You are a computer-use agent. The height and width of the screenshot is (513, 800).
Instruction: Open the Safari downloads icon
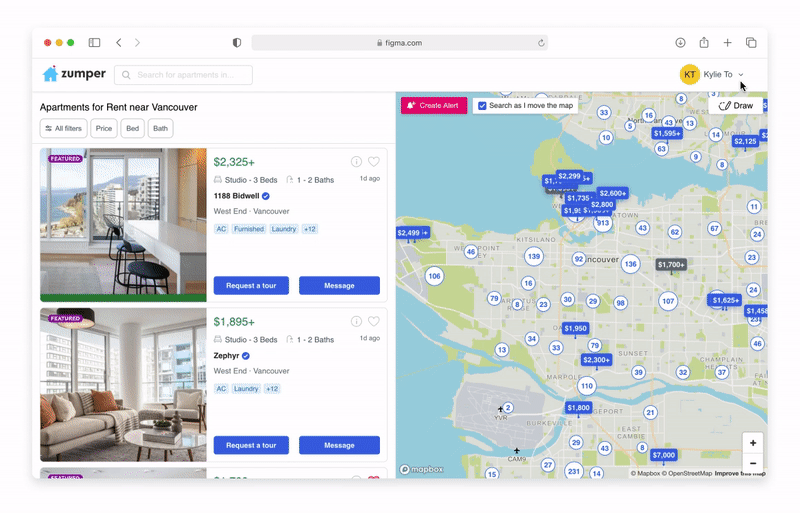[x=680, y=43]
